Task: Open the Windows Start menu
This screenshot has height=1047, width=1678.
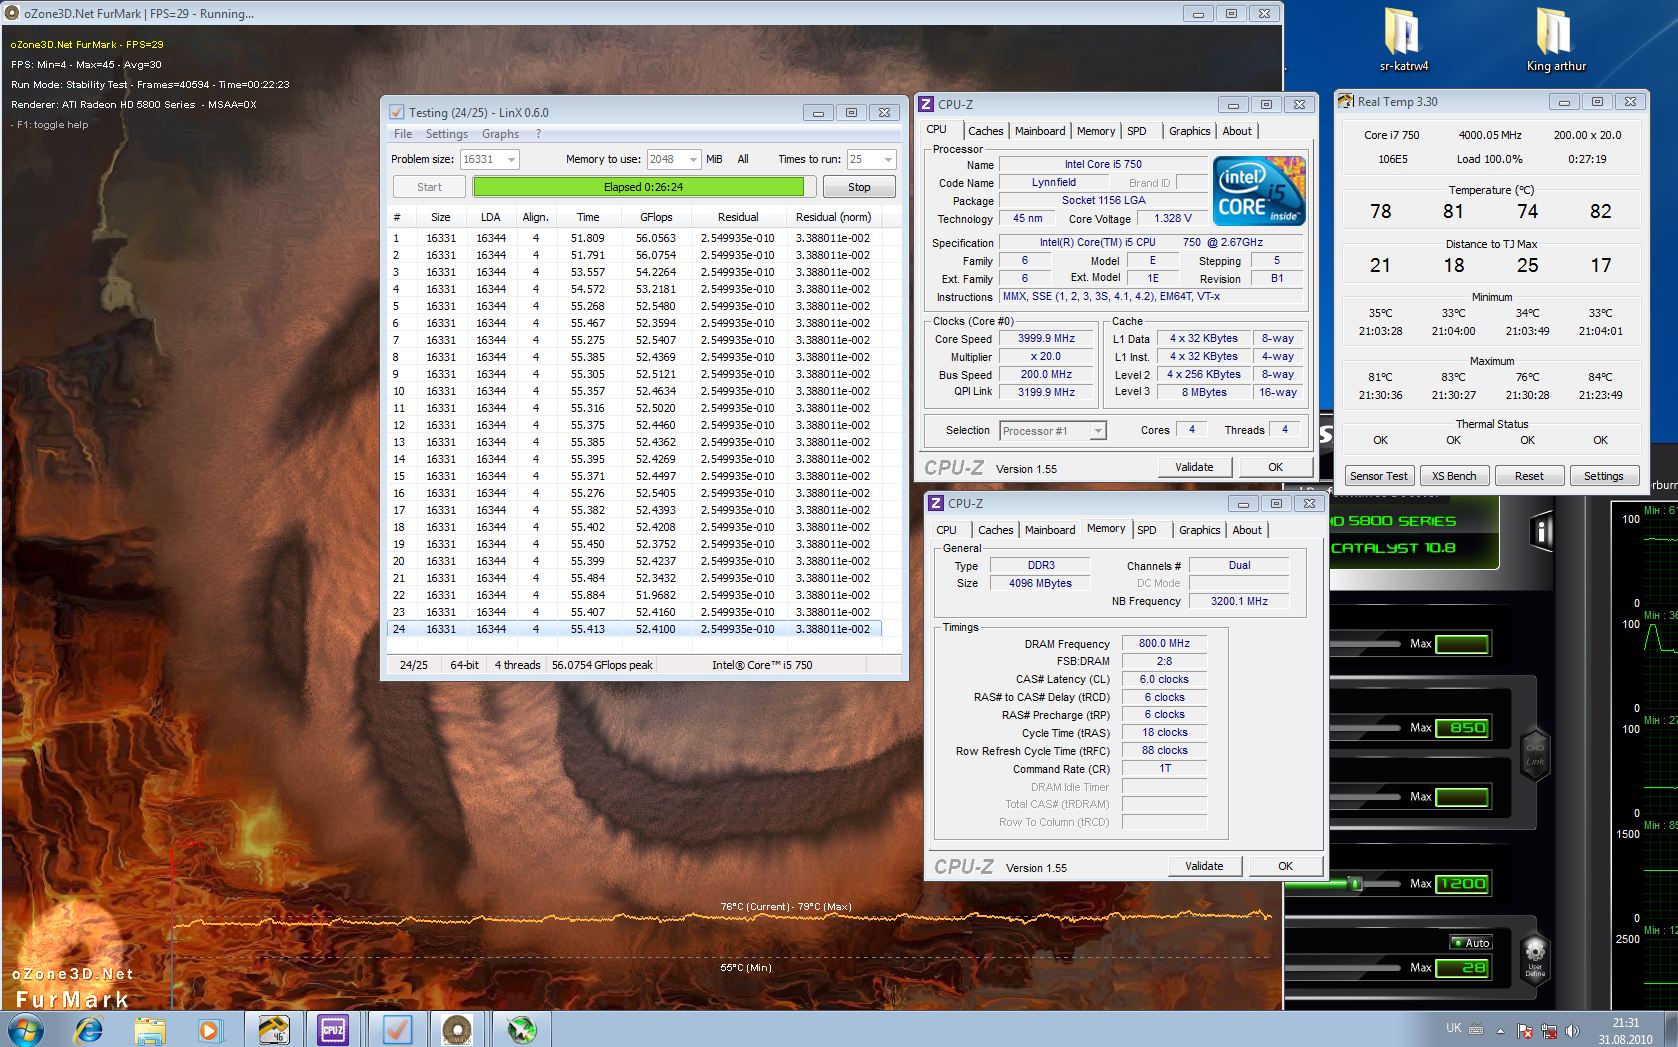Action: tap(26, 1029)
